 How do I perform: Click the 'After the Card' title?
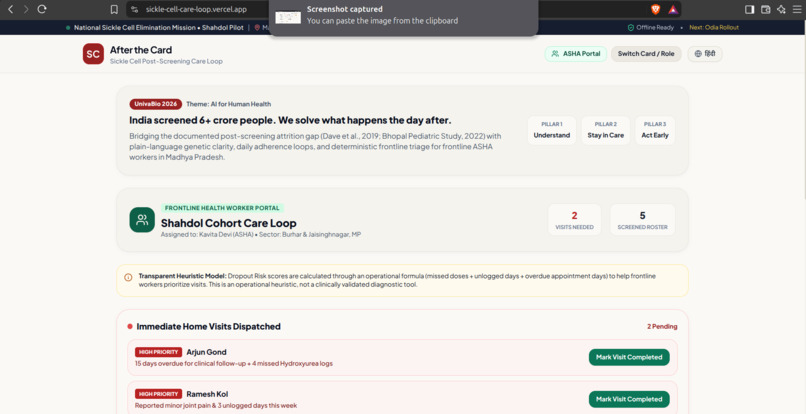tap(141, 50)
